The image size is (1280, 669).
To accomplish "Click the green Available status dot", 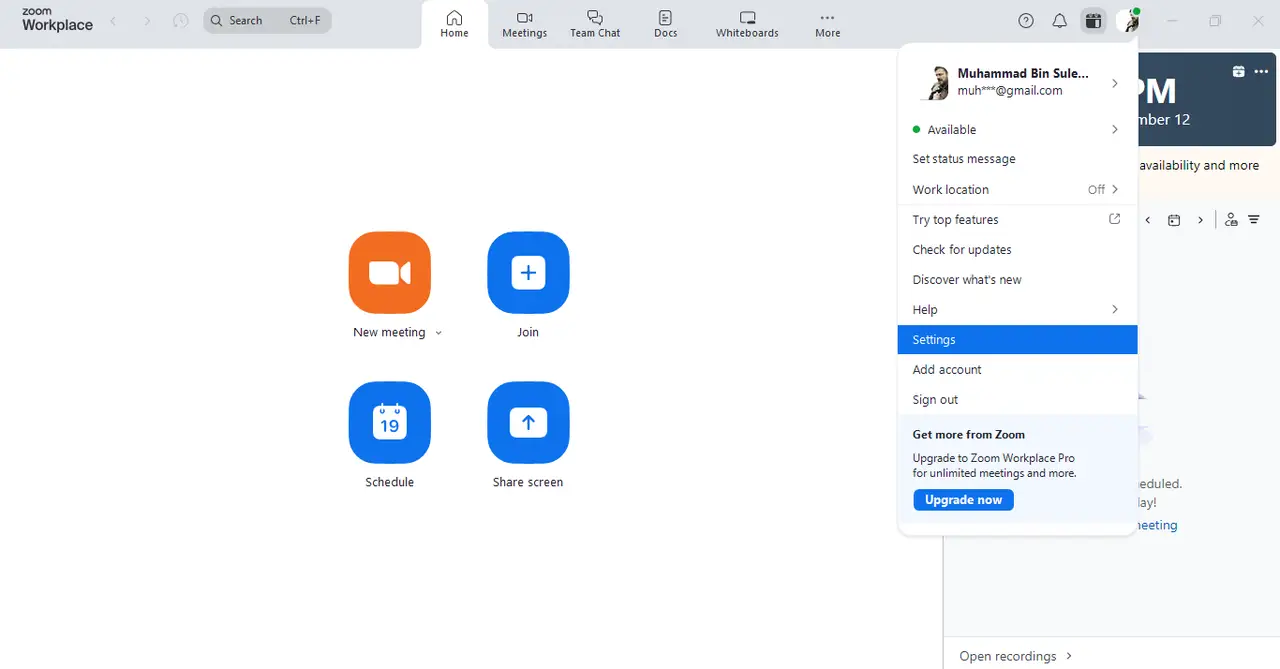I will (x=916, y=129).
